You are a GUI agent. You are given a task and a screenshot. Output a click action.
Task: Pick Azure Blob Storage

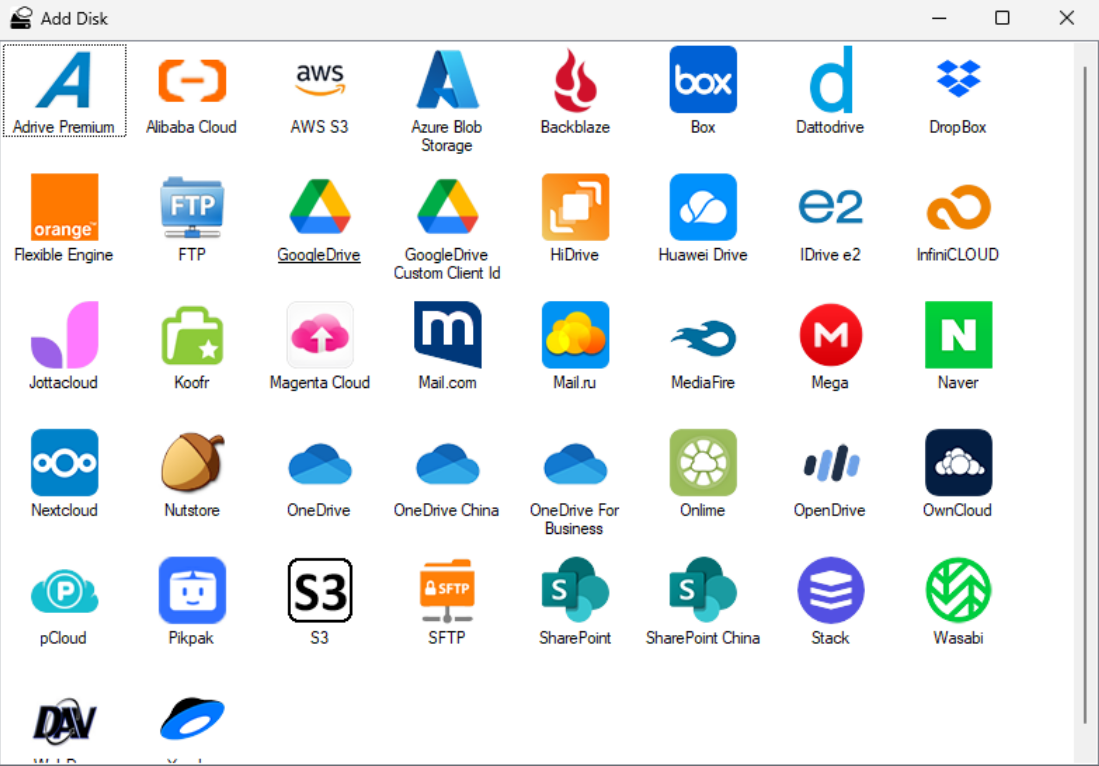[447, 80]
